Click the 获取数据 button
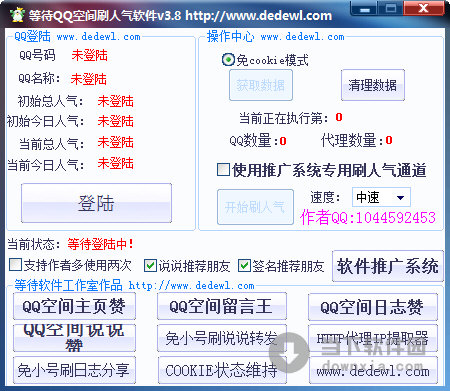This screenshot has height=391, width=450. point(261,85)
